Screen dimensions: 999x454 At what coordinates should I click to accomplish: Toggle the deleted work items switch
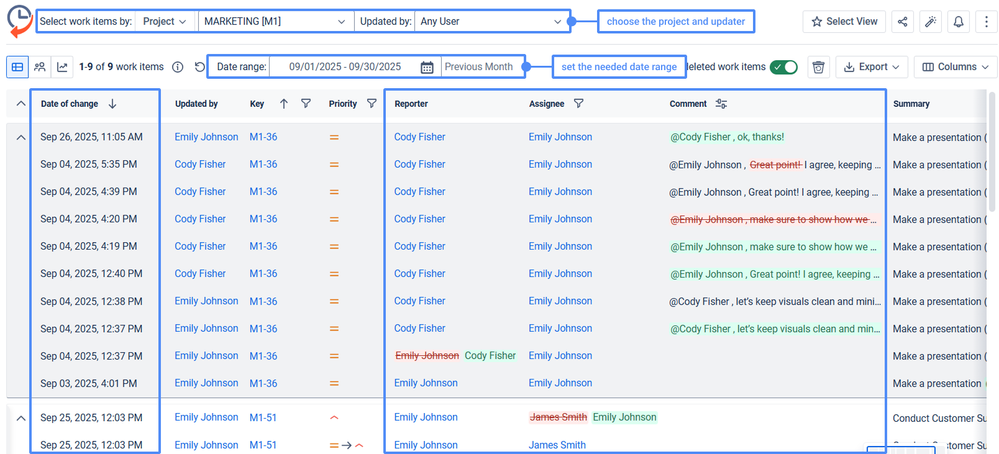(x=783, y=67)
